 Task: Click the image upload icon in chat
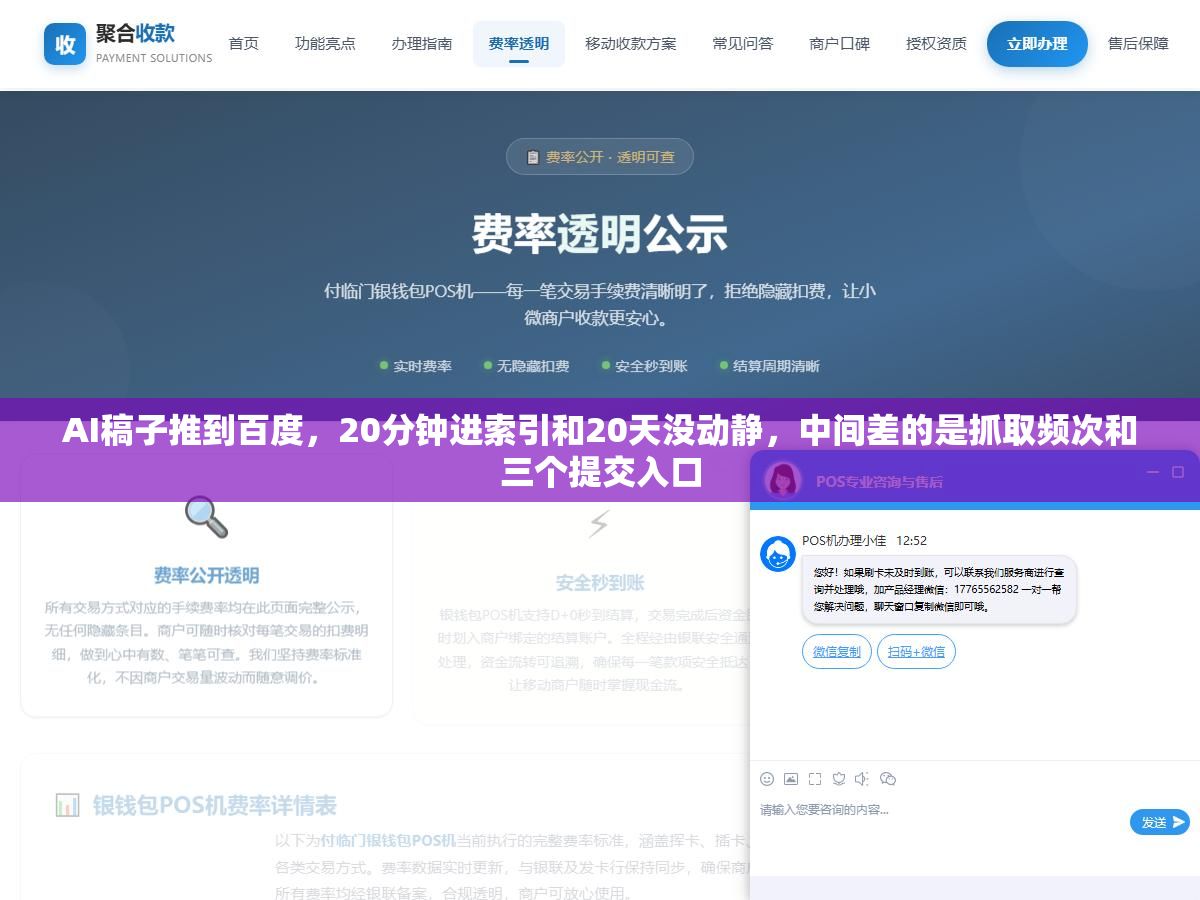click(x=791, y=779)
